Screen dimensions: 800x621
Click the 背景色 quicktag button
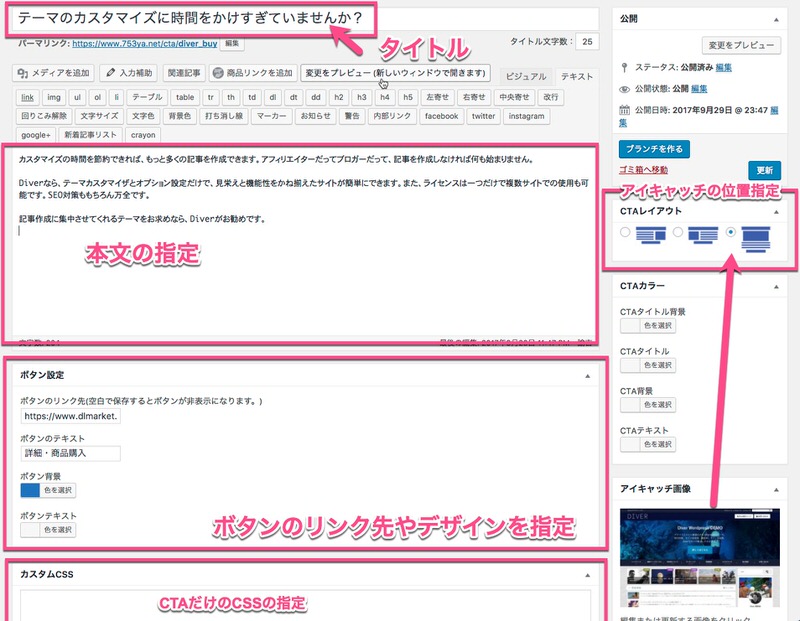[x=180, y=116]
